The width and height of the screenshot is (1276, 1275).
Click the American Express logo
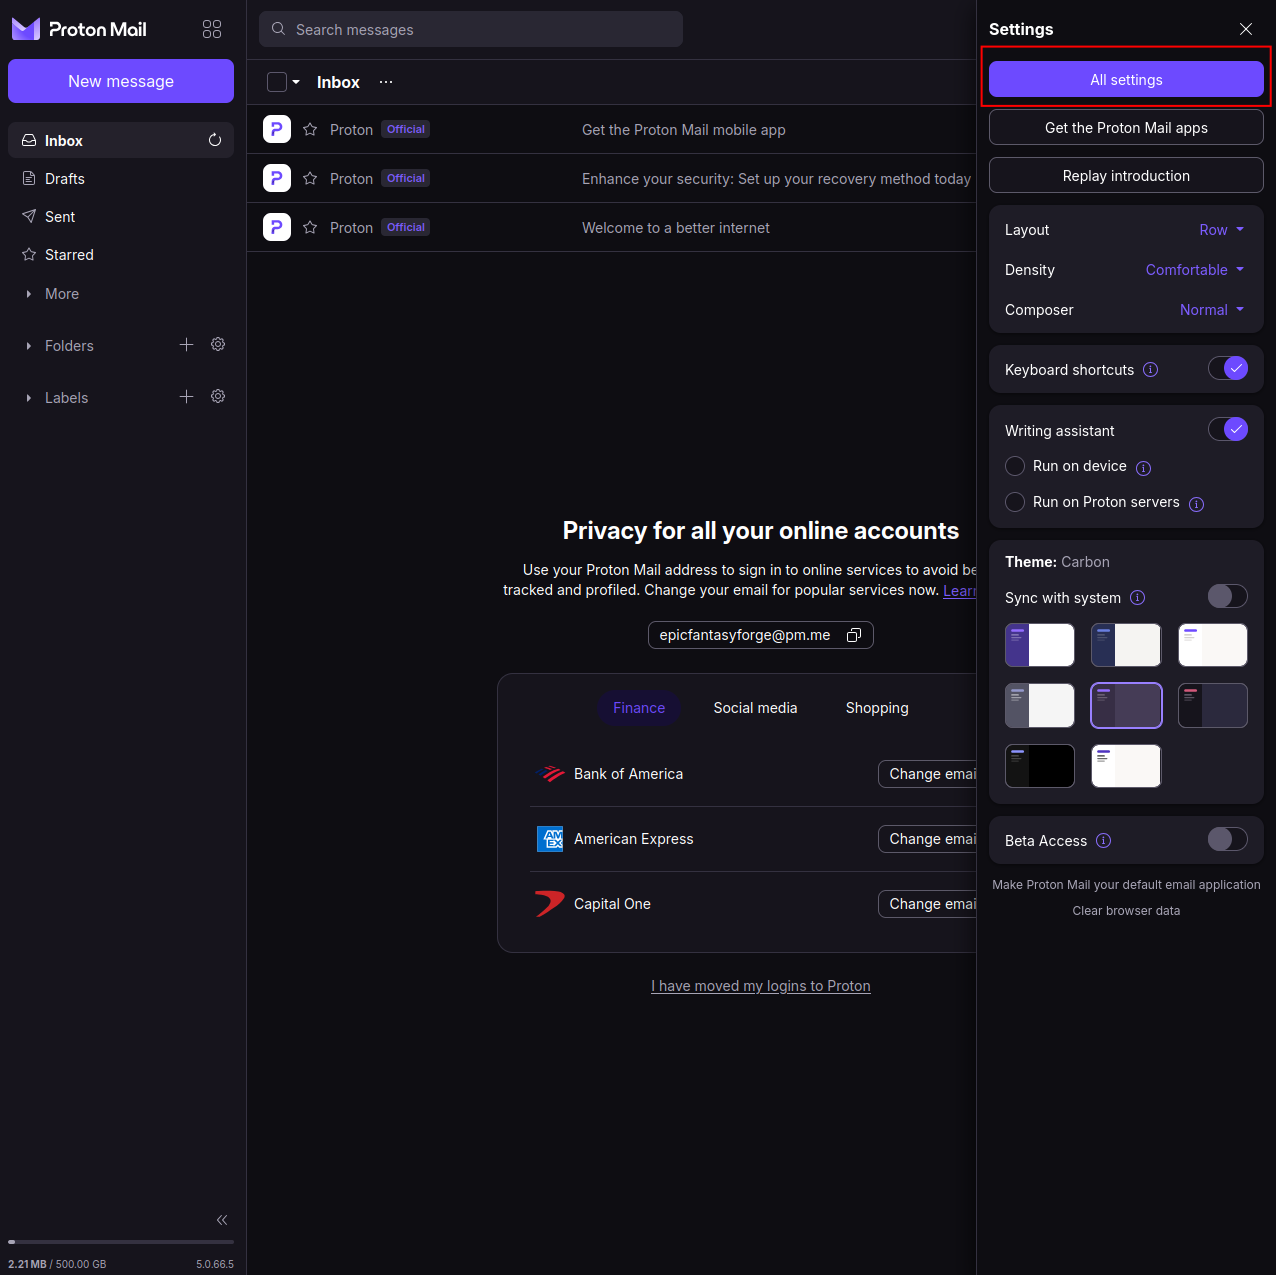click(x=550, y=838)
